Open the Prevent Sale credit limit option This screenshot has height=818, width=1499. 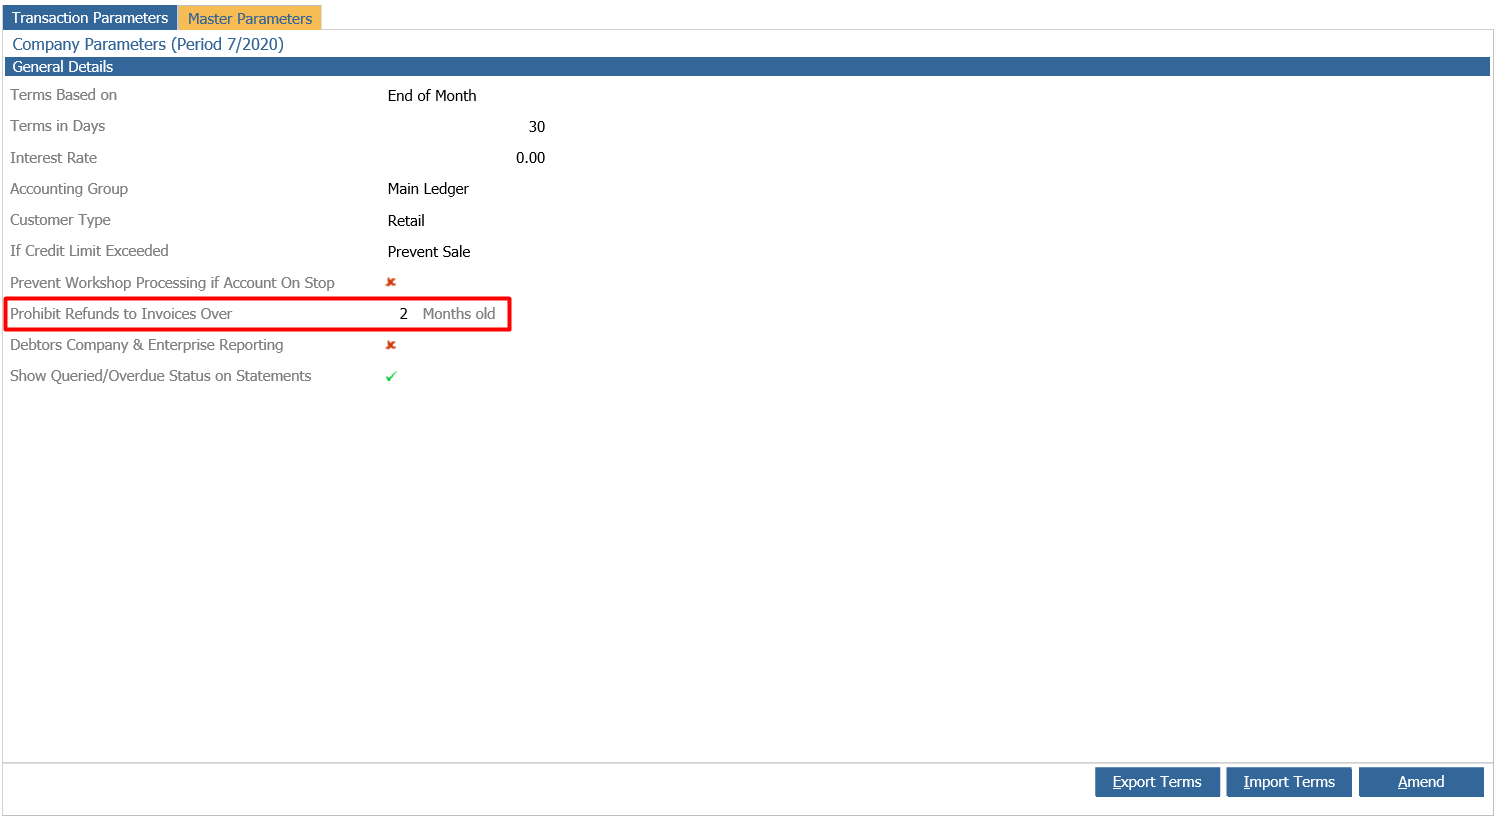(429, 252)
